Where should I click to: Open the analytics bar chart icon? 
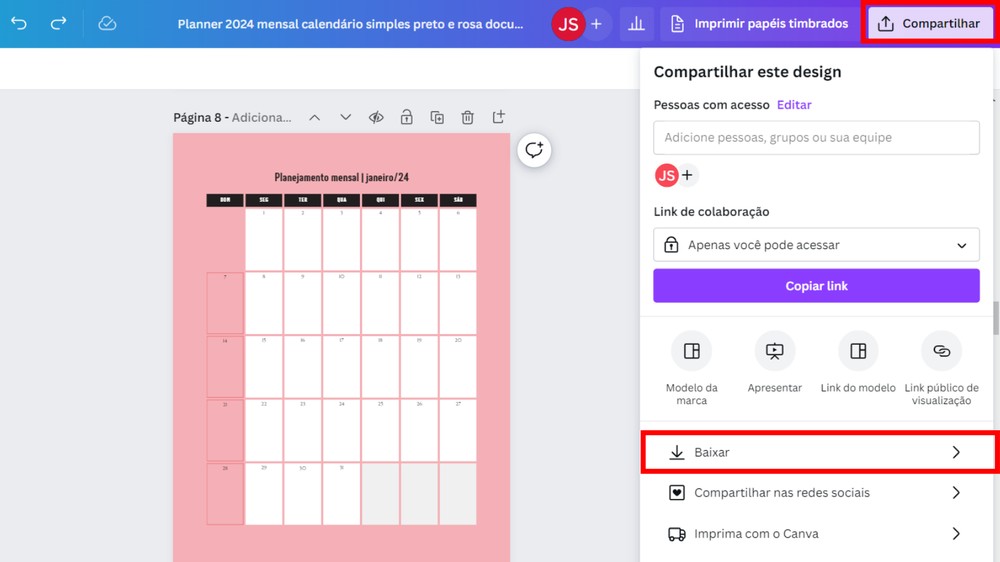click(x=636, y=24)
